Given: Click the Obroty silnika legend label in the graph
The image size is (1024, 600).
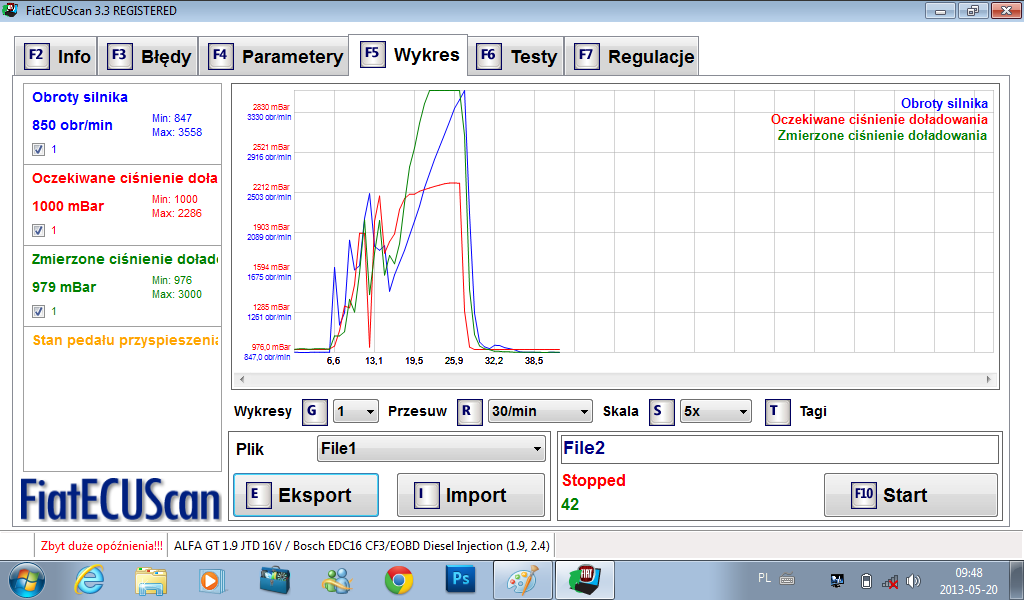Looking at the screenshot, I should coord(944,103).
